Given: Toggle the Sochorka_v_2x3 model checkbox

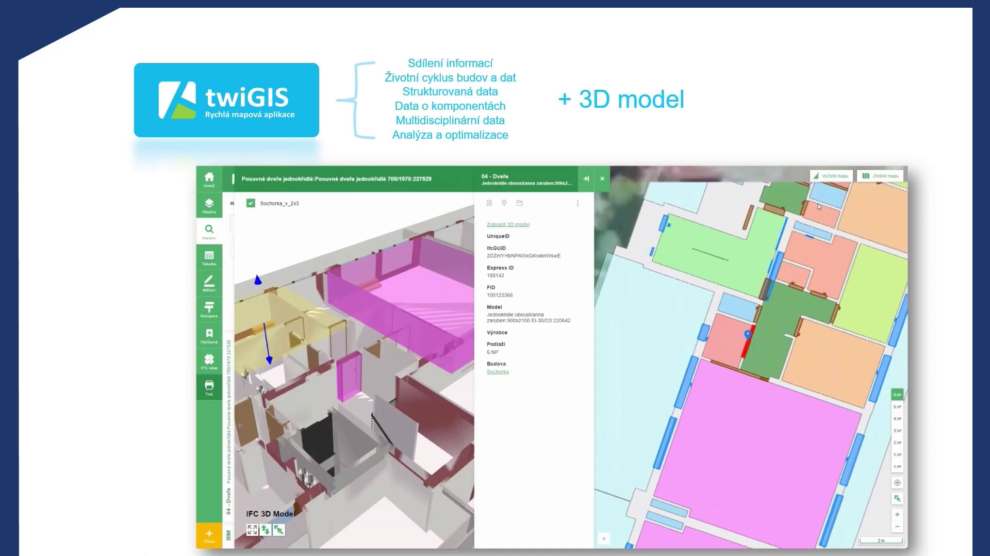Looking at the screenshot, I should [x=251, y=203].
